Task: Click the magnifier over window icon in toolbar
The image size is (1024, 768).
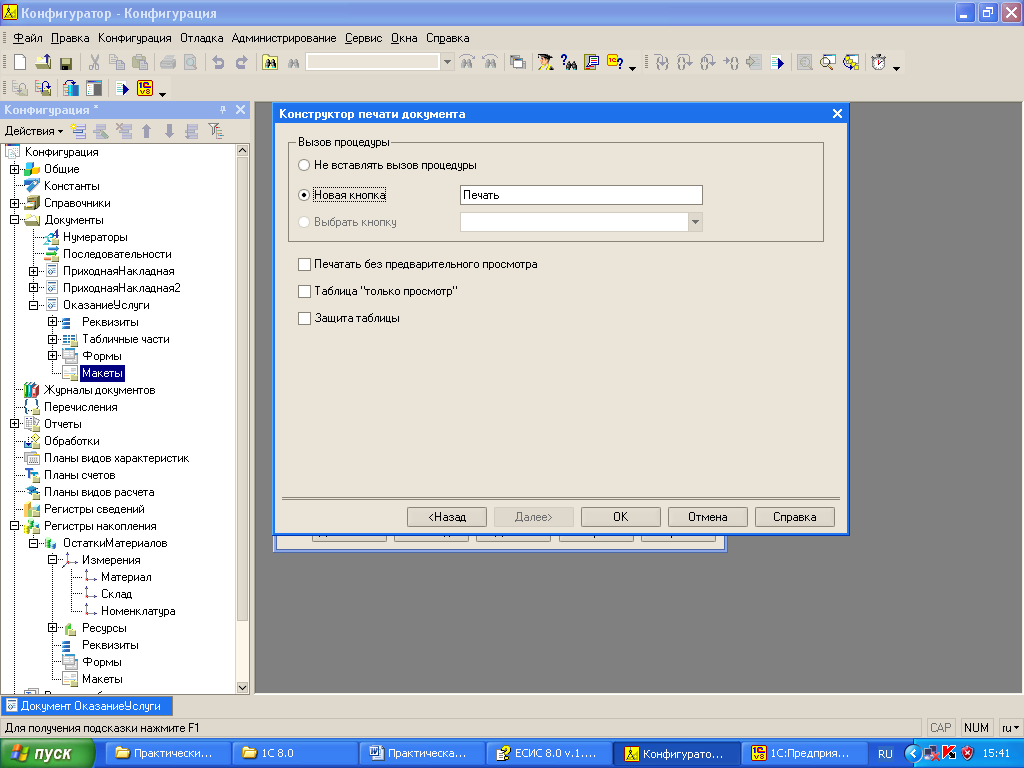Action: click(827, 62)
